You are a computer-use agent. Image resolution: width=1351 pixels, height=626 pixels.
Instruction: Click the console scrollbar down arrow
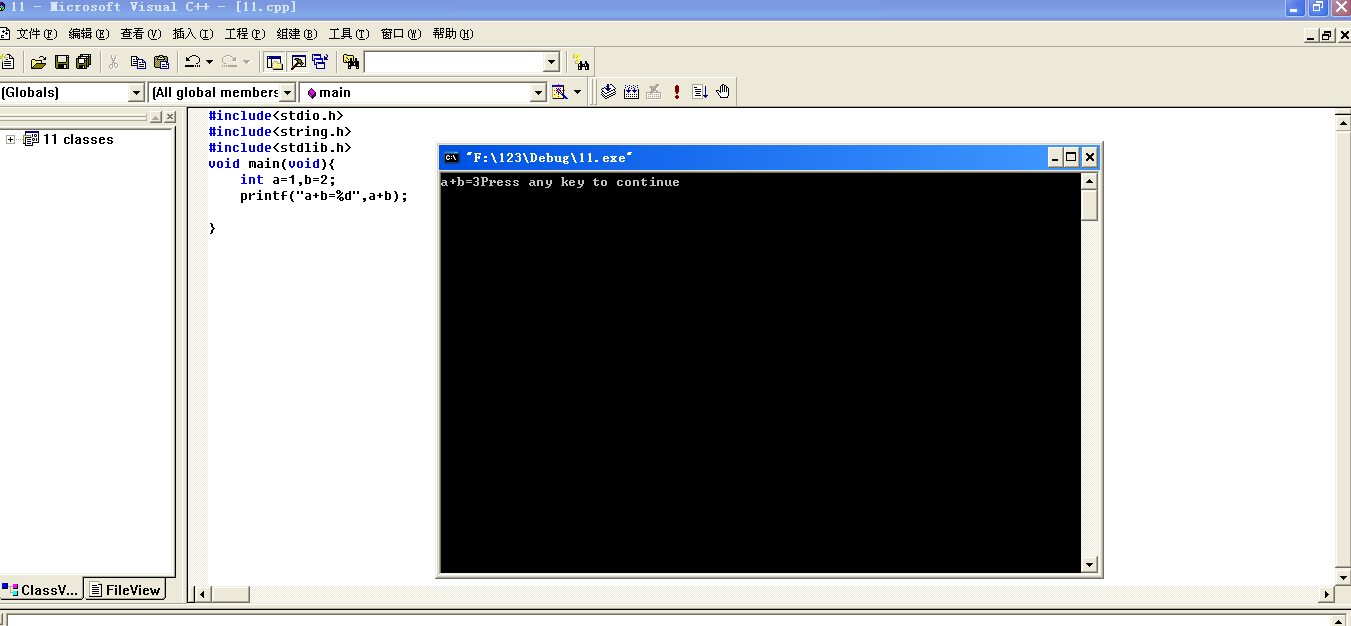click(1090, 564)
